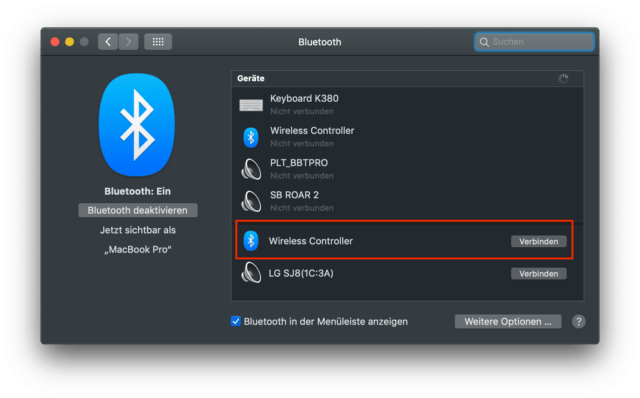This screenshot has width=640, height=398.
Task: Click the „MacBook Pro" visible name text
Action: tap(138, 249)
